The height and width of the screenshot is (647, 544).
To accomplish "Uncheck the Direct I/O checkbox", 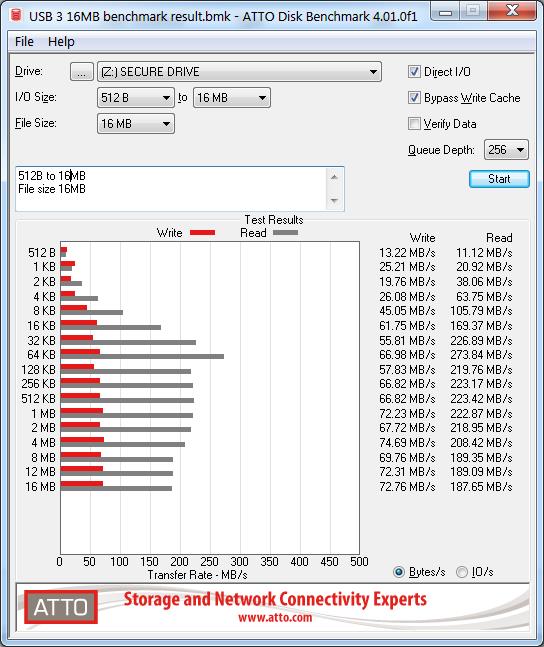I will pyautogui.click(x=414, y=72).
